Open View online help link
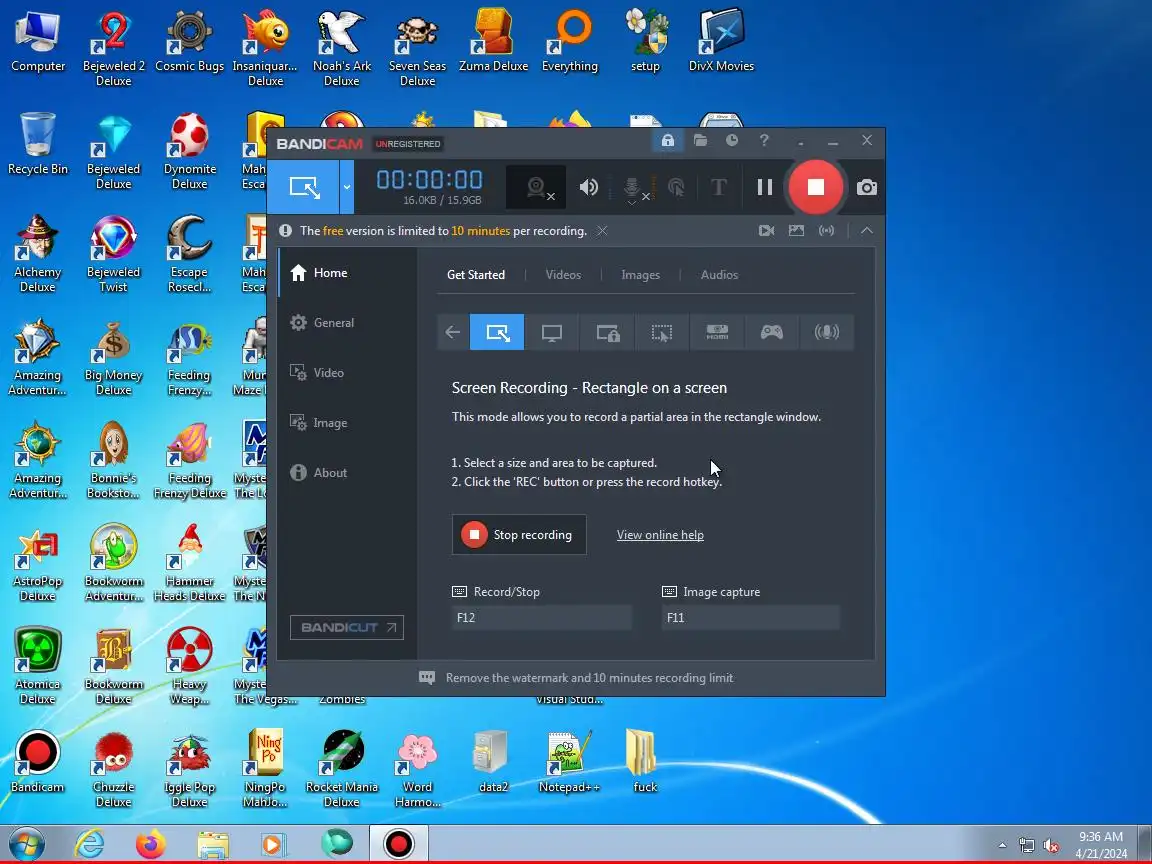 660,535
